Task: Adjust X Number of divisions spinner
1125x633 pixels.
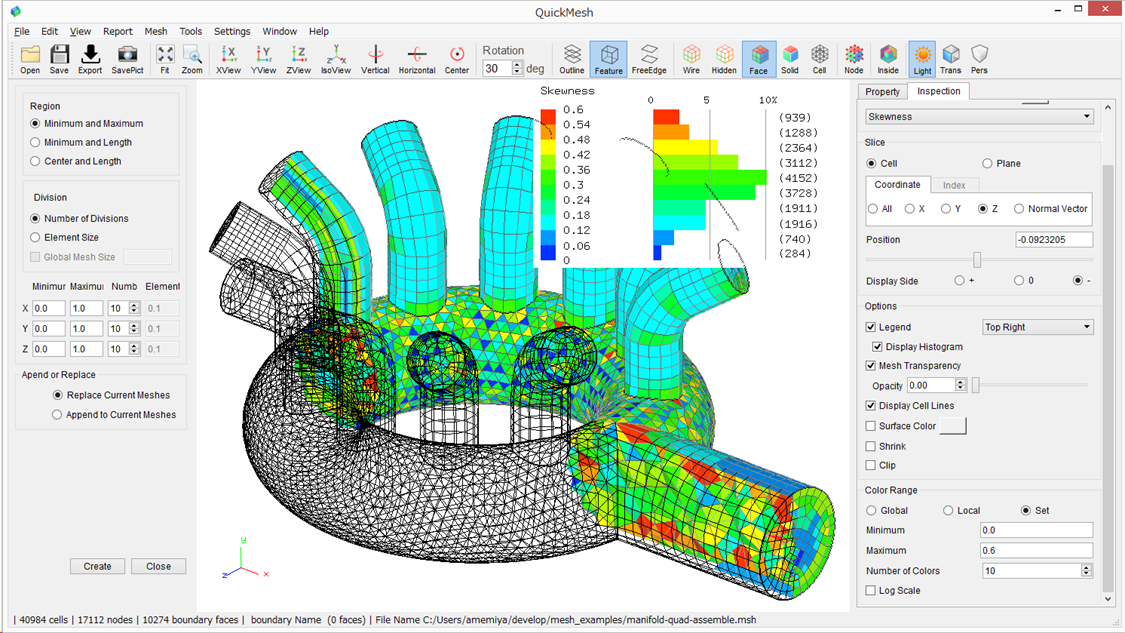Action: pyautogui.click(x=134, y=308)
